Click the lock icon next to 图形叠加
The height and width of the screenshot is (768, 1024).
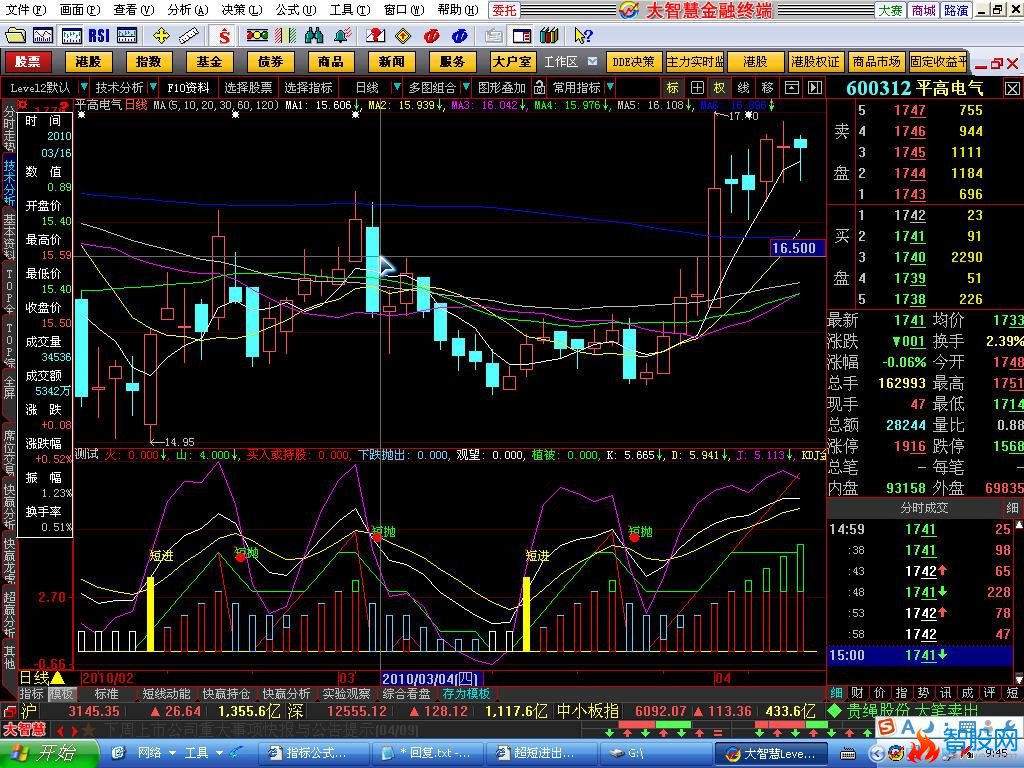click(539, 87)
